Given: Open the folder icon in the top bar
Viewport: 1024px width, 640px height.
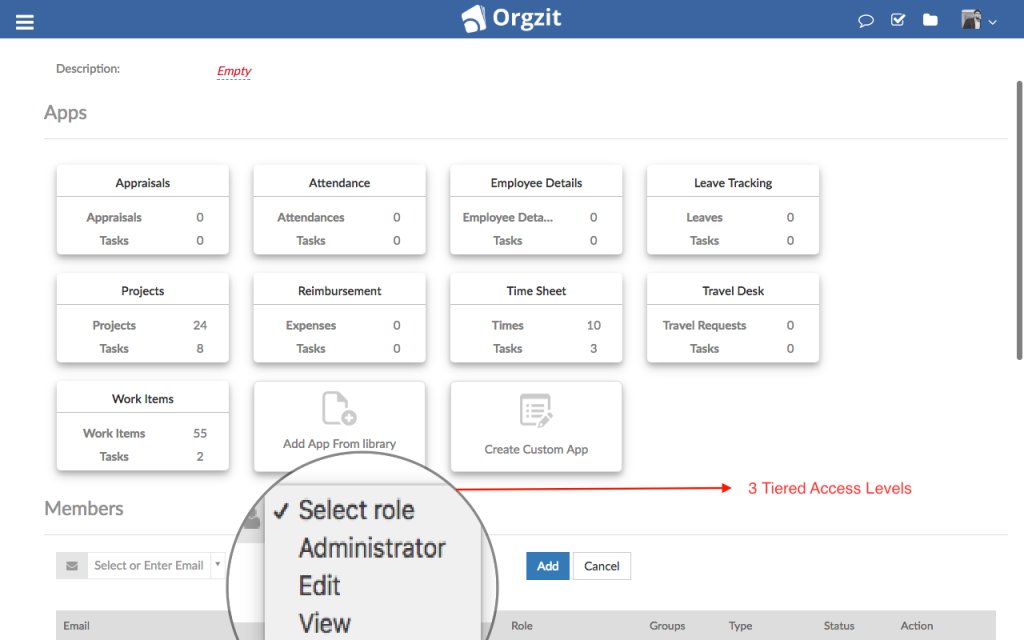Looking at the screenshot, I should 930,19.
